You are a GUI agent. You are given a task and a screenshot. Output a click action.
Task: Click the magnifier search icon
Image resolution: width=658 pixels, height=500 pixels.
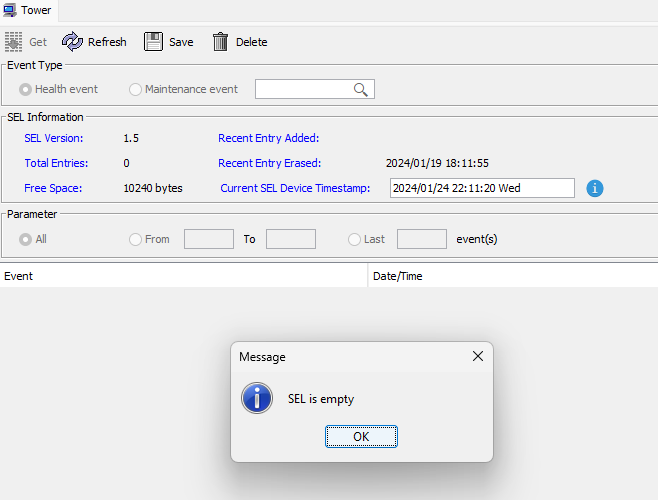(360, 89)
